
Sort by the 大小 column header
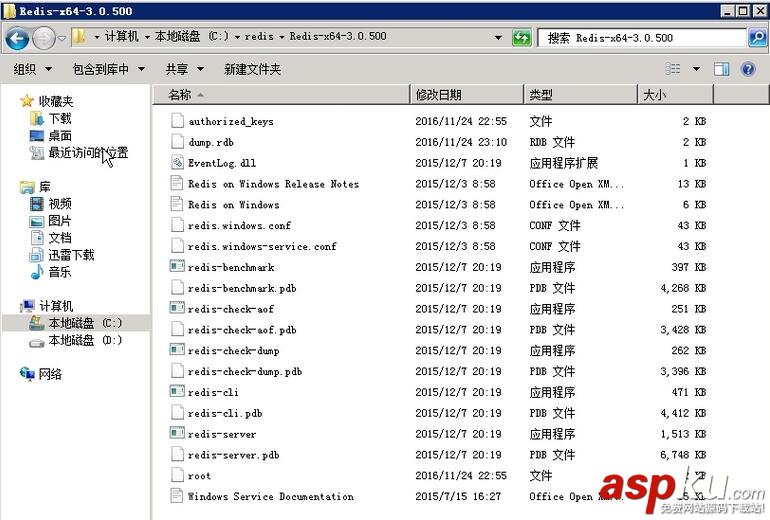click(675, 95)
